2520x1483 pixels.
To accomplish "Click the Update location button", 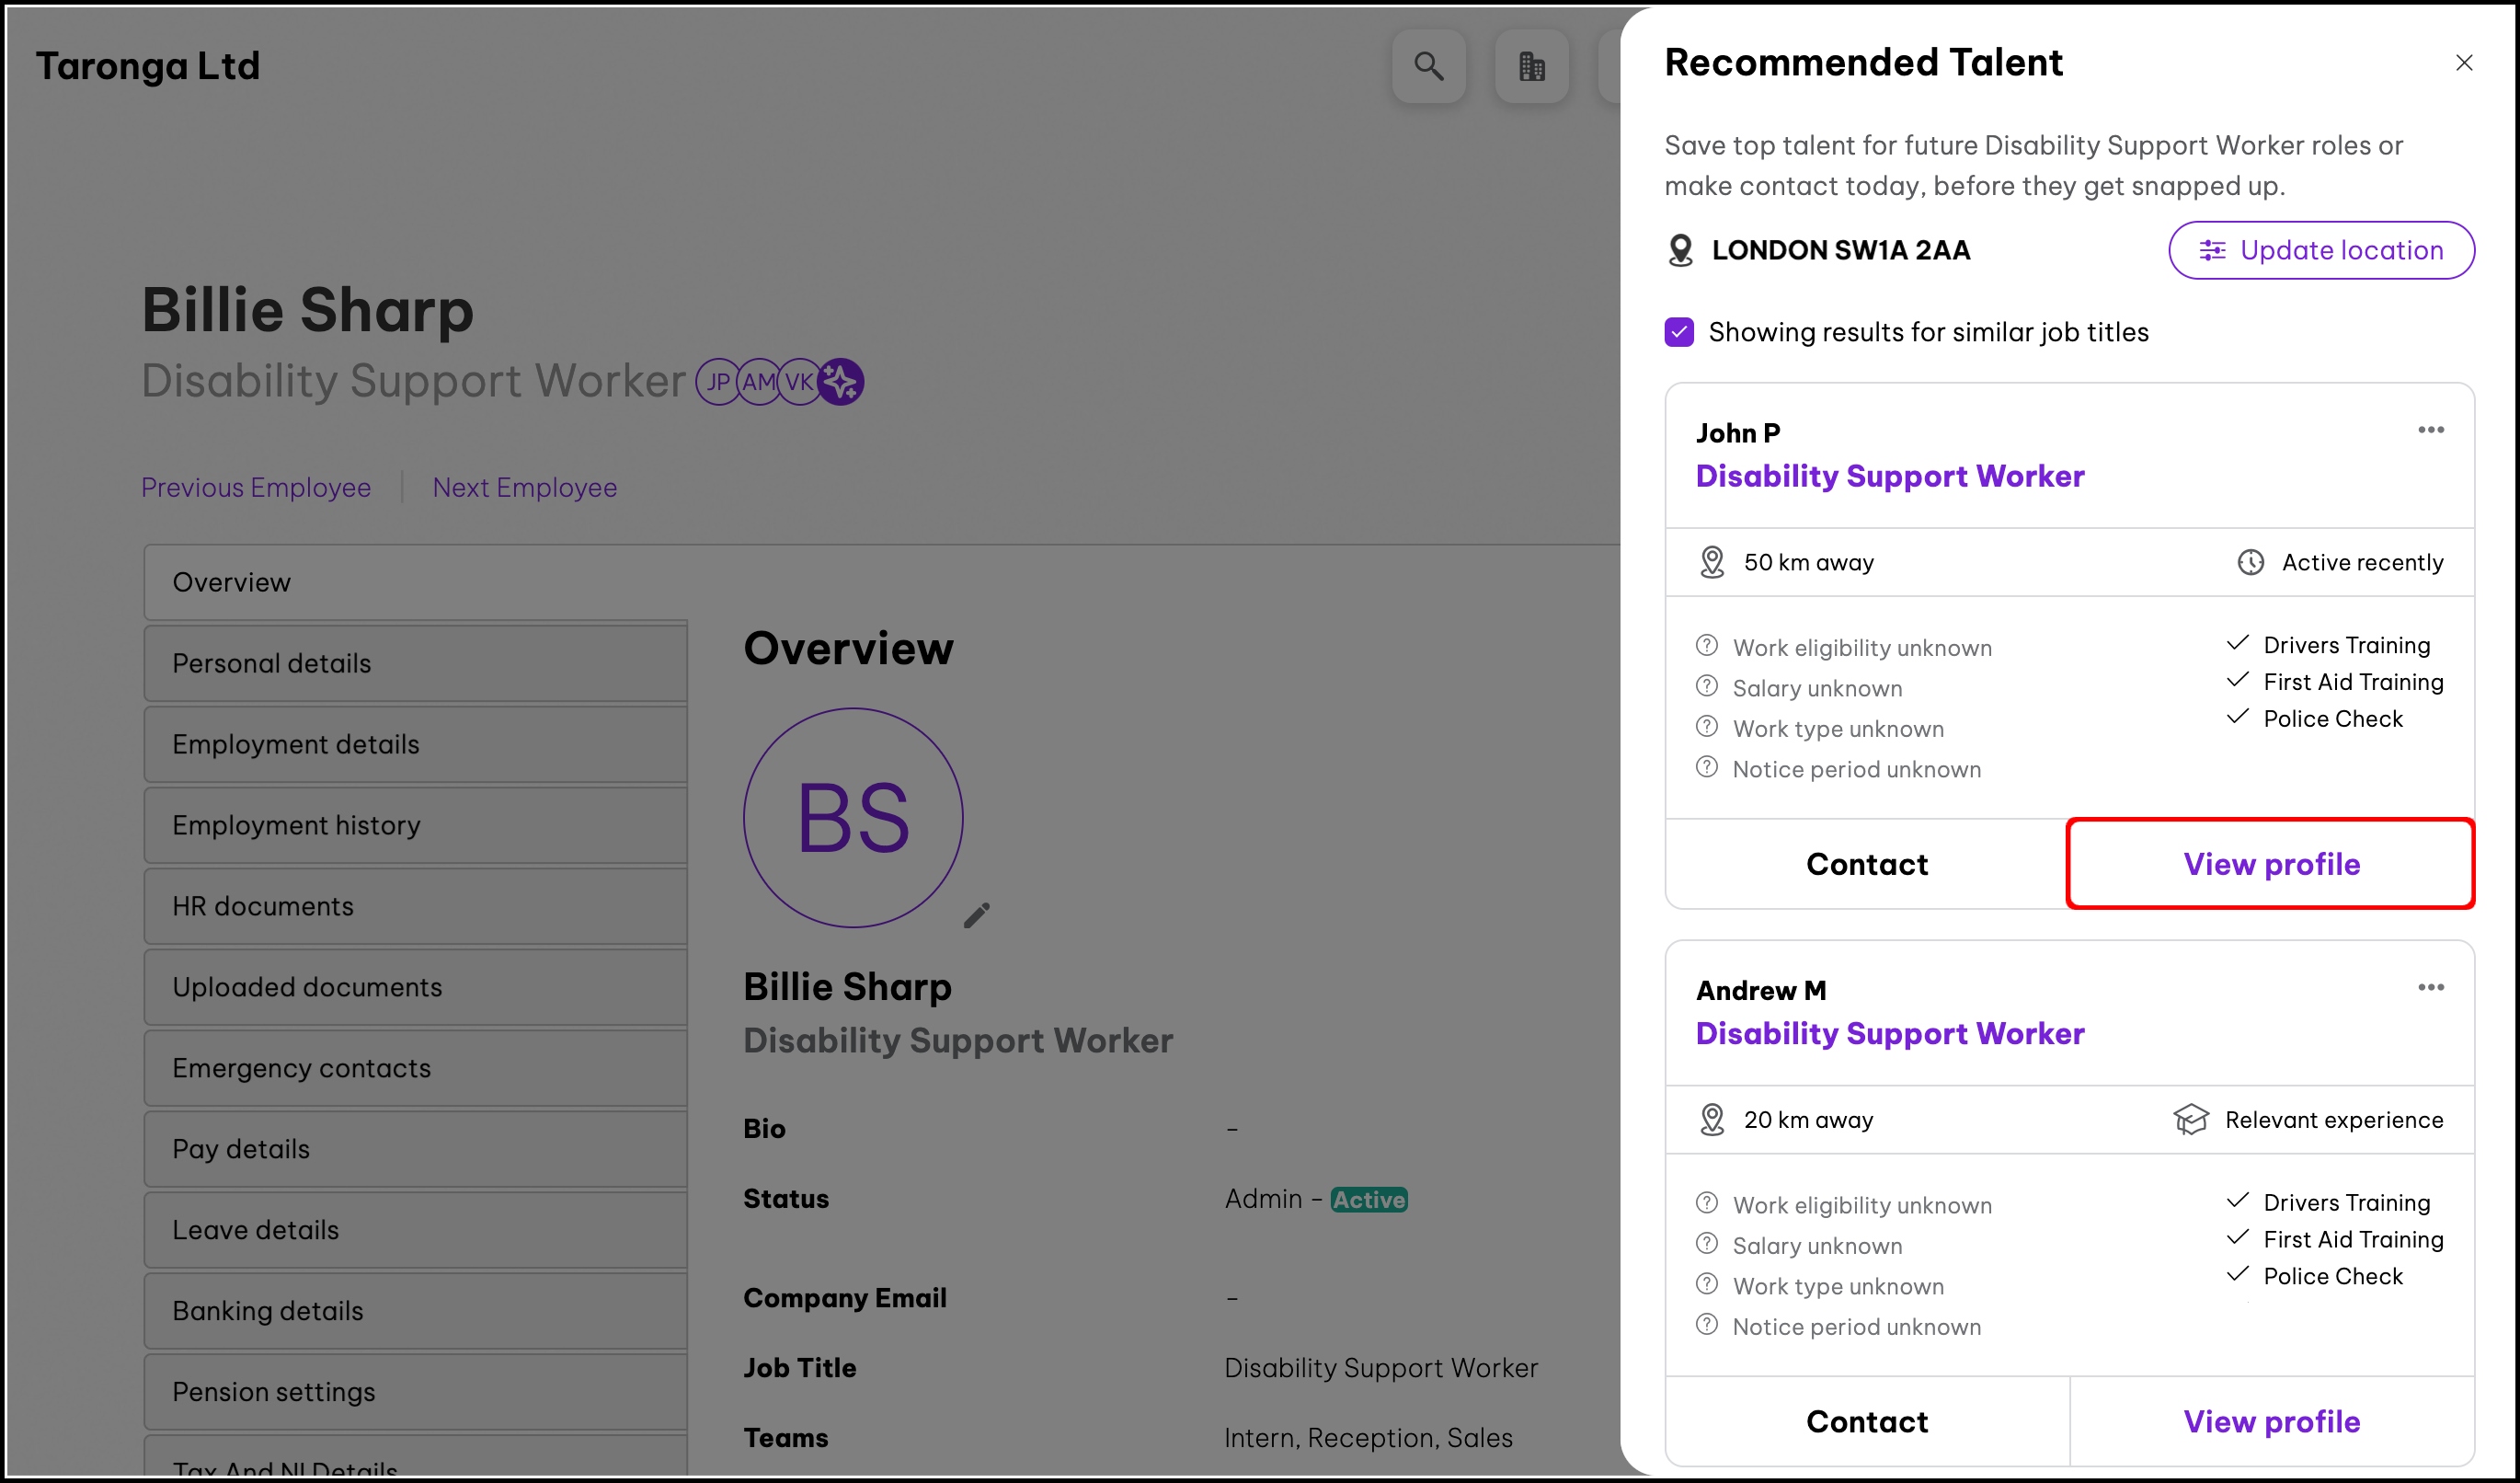I will pyautogui.click(x=2320, y=250).
